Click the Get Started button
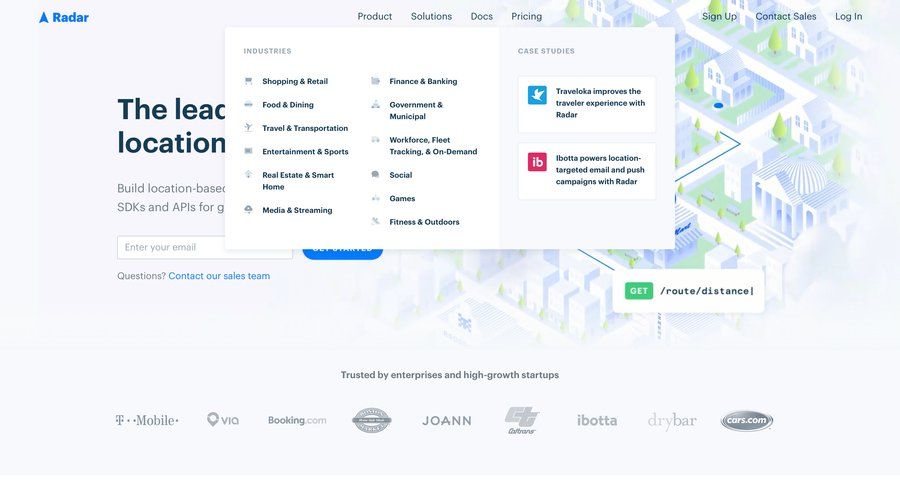The width and height of the screenshot is (900, 484). [x=343, y=251]
